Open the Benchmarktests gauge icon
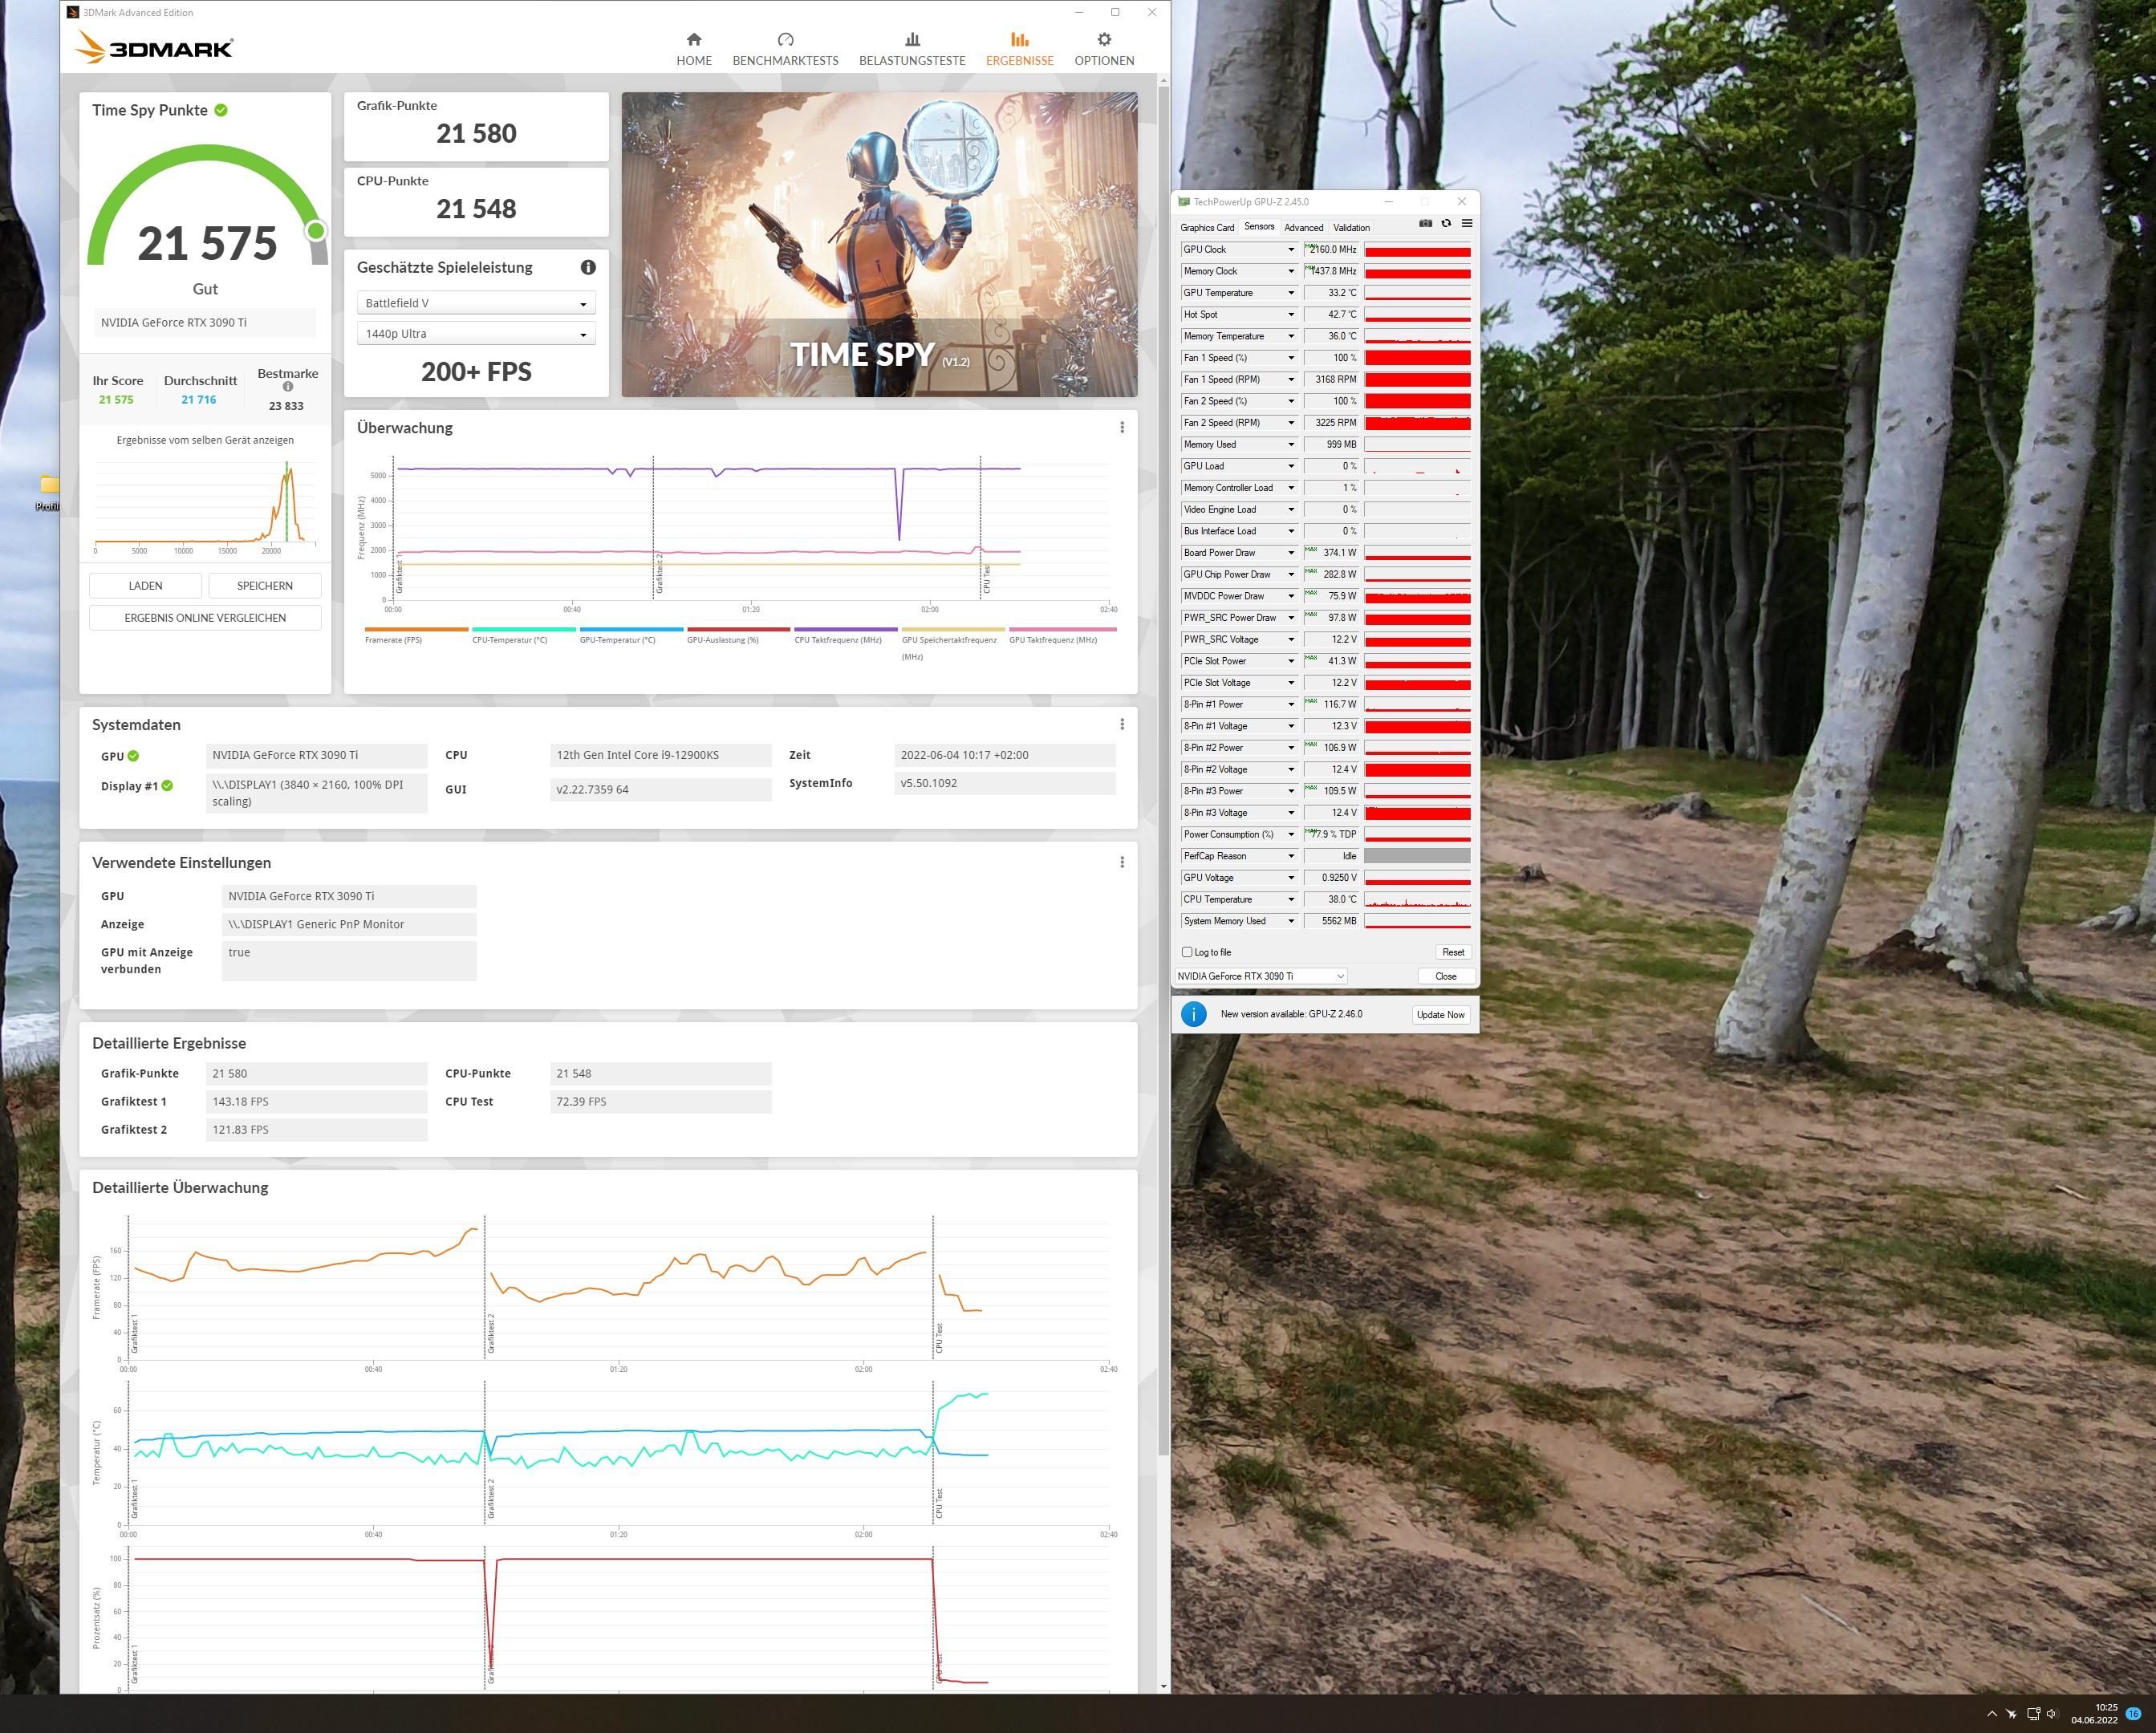The width and height of the screenshot is (2156, 1733). pyautogui.click(x=785, y=40)
